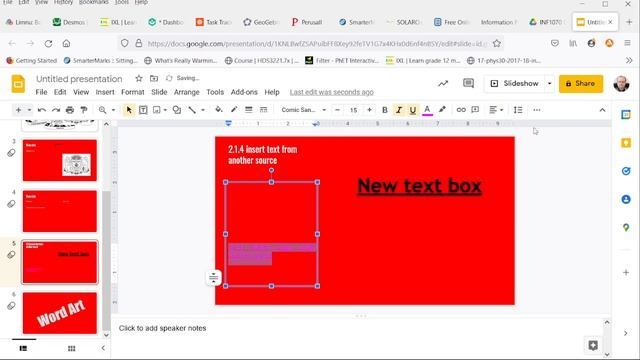This screenshot has height=360, width=640.
Task: Add a comment from the toolbar
Action: coord(475,110)
